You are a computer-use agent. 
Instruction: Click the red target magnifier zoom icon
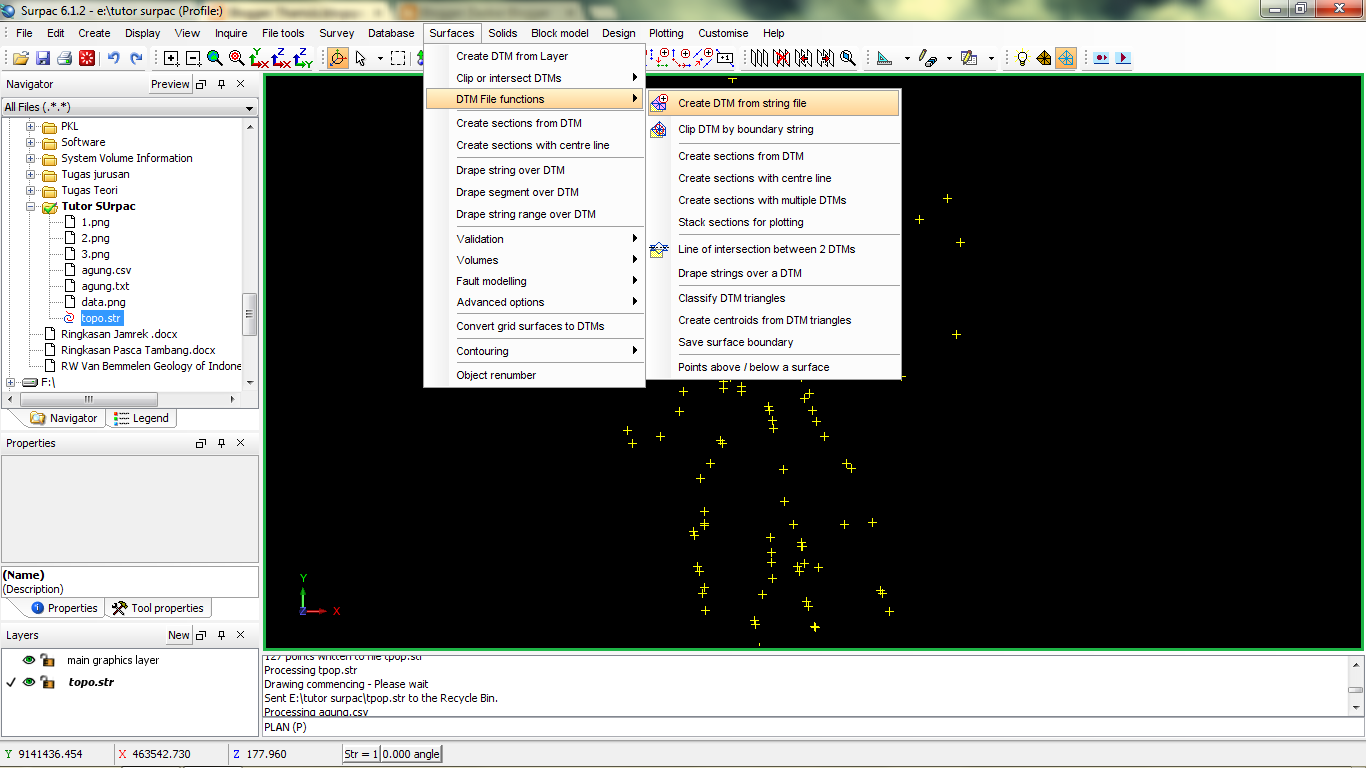[x=237, y=58]
